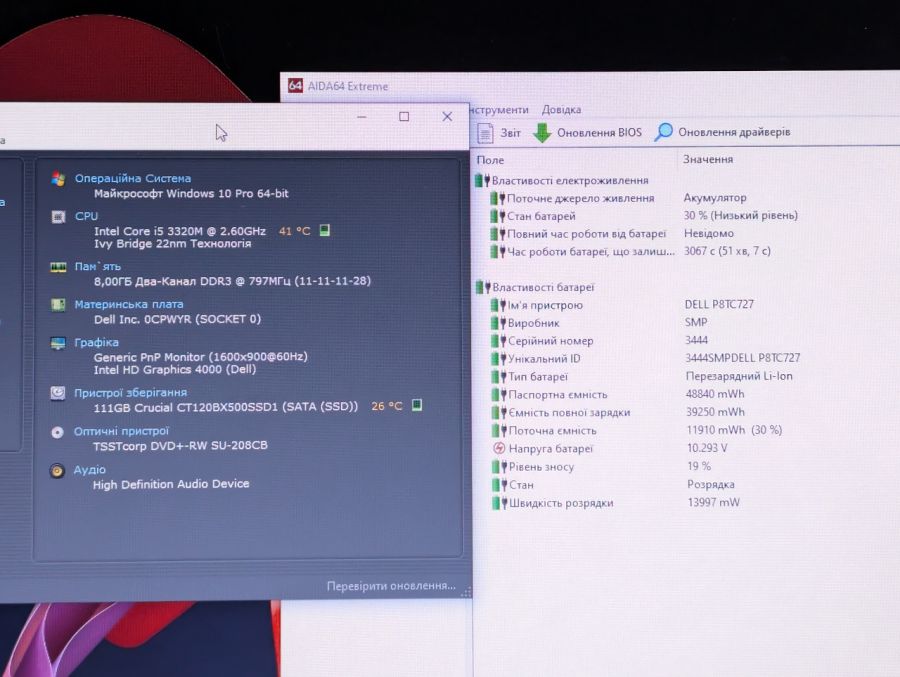
Task: Select the value 39250 mWh
Action: pos(715,412)
